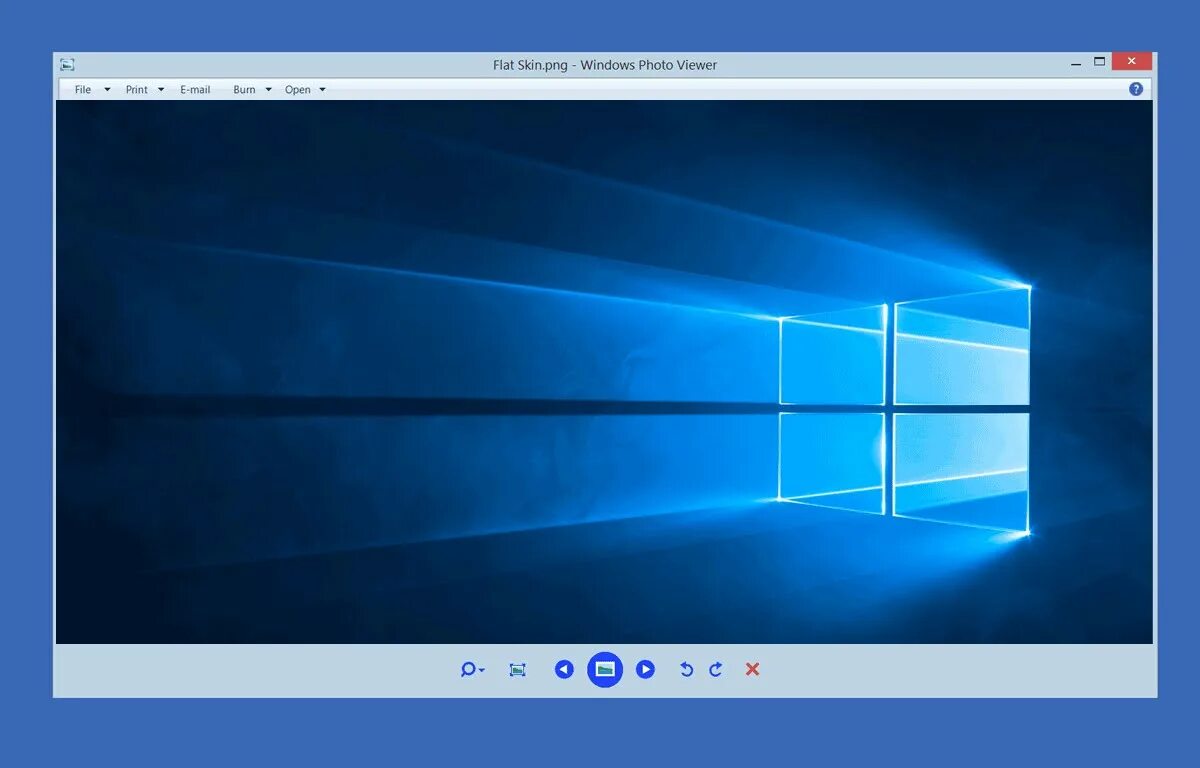The width and height of the screenshot is (1200, 768).
Task: Open the Help question mark icon
Action: [x=1136, y=88]
